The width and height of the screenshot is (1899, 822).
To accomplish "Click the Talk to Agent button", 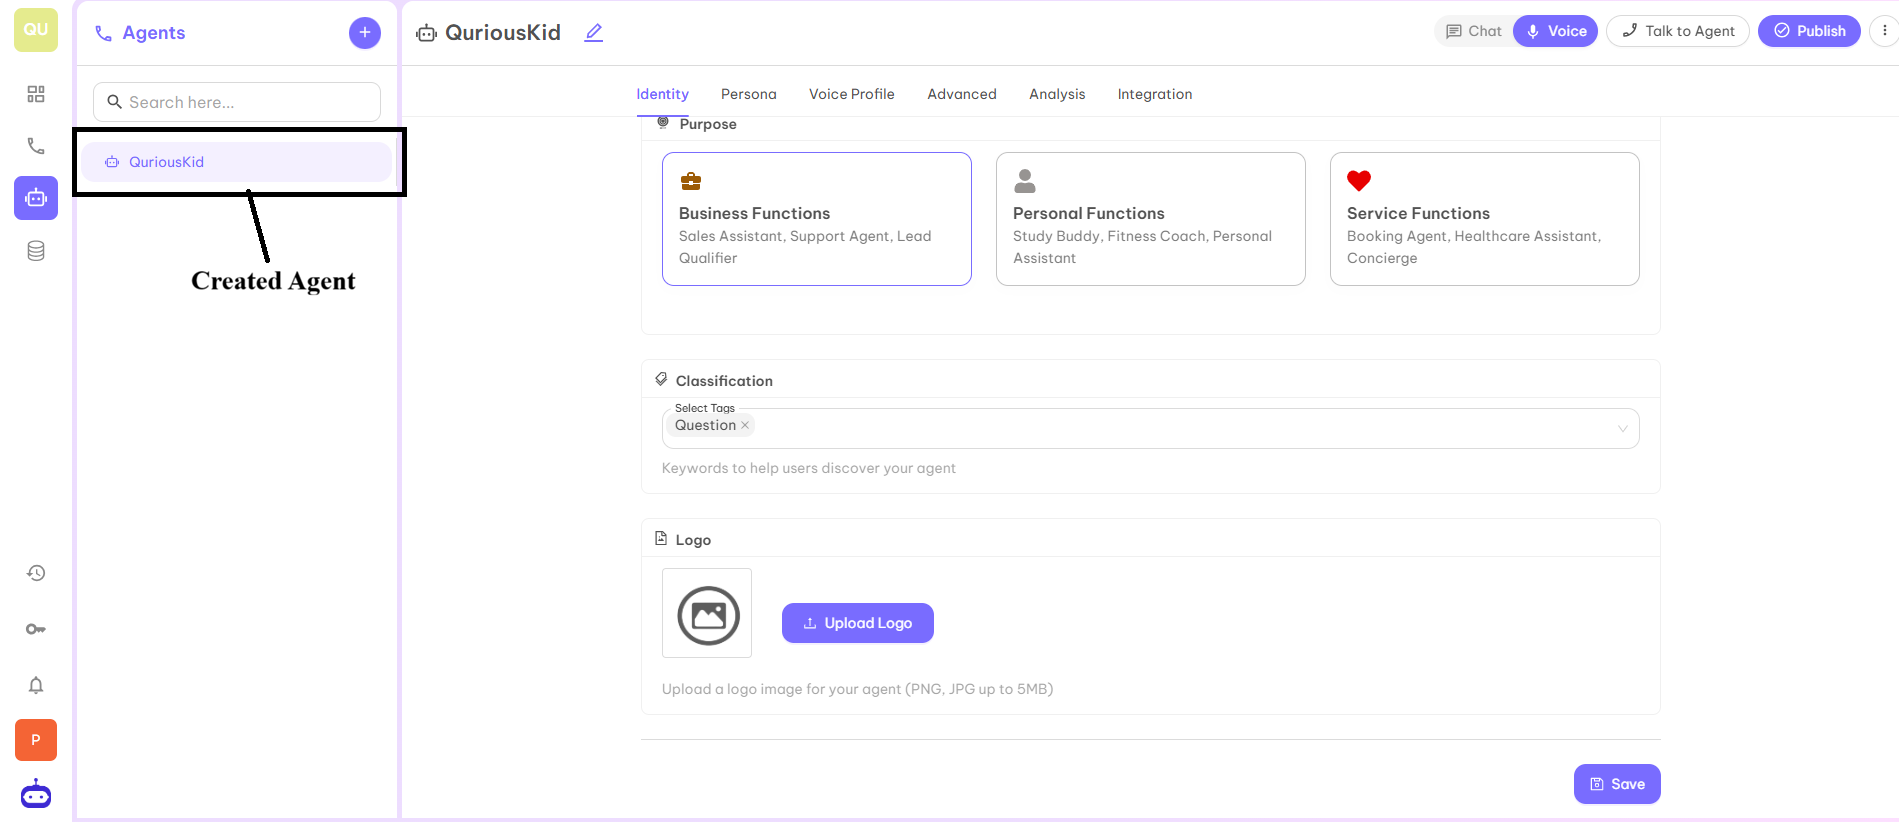I will [1678, 31].
